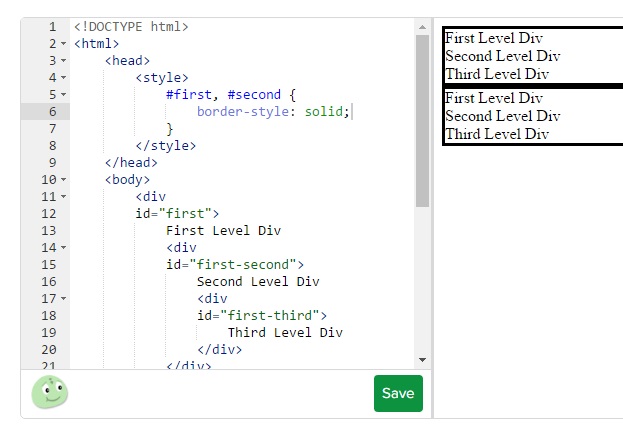
Task: Click the '<style>' opening tag on line 4
Action: [x=162, y=77]
